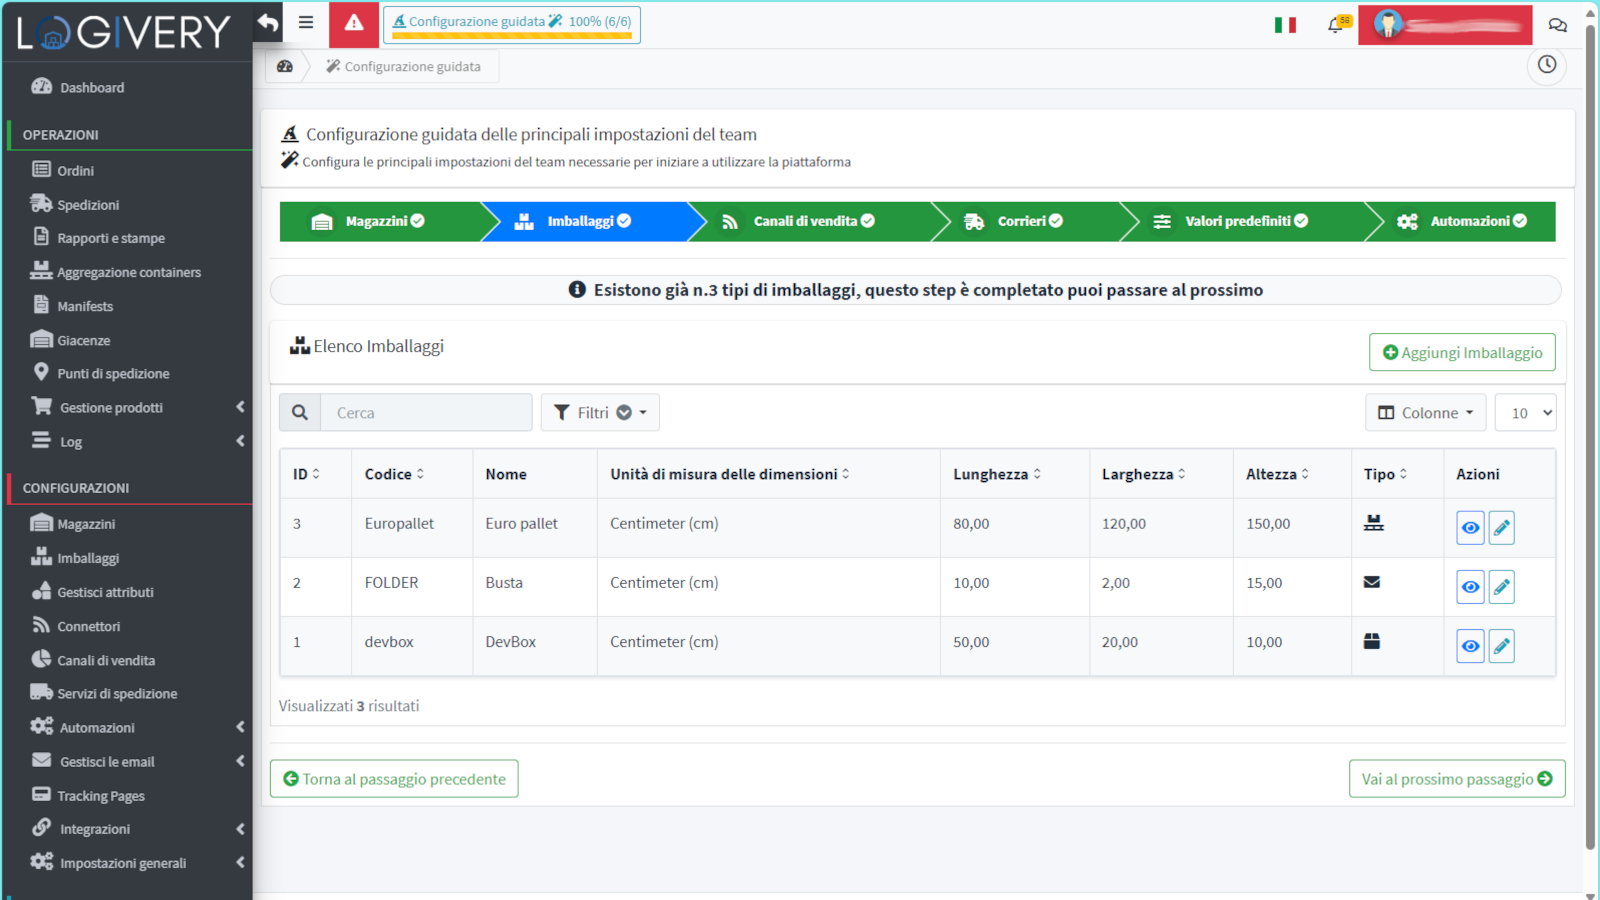Switch to the Corrieri wizard step

click(1018, 221)
